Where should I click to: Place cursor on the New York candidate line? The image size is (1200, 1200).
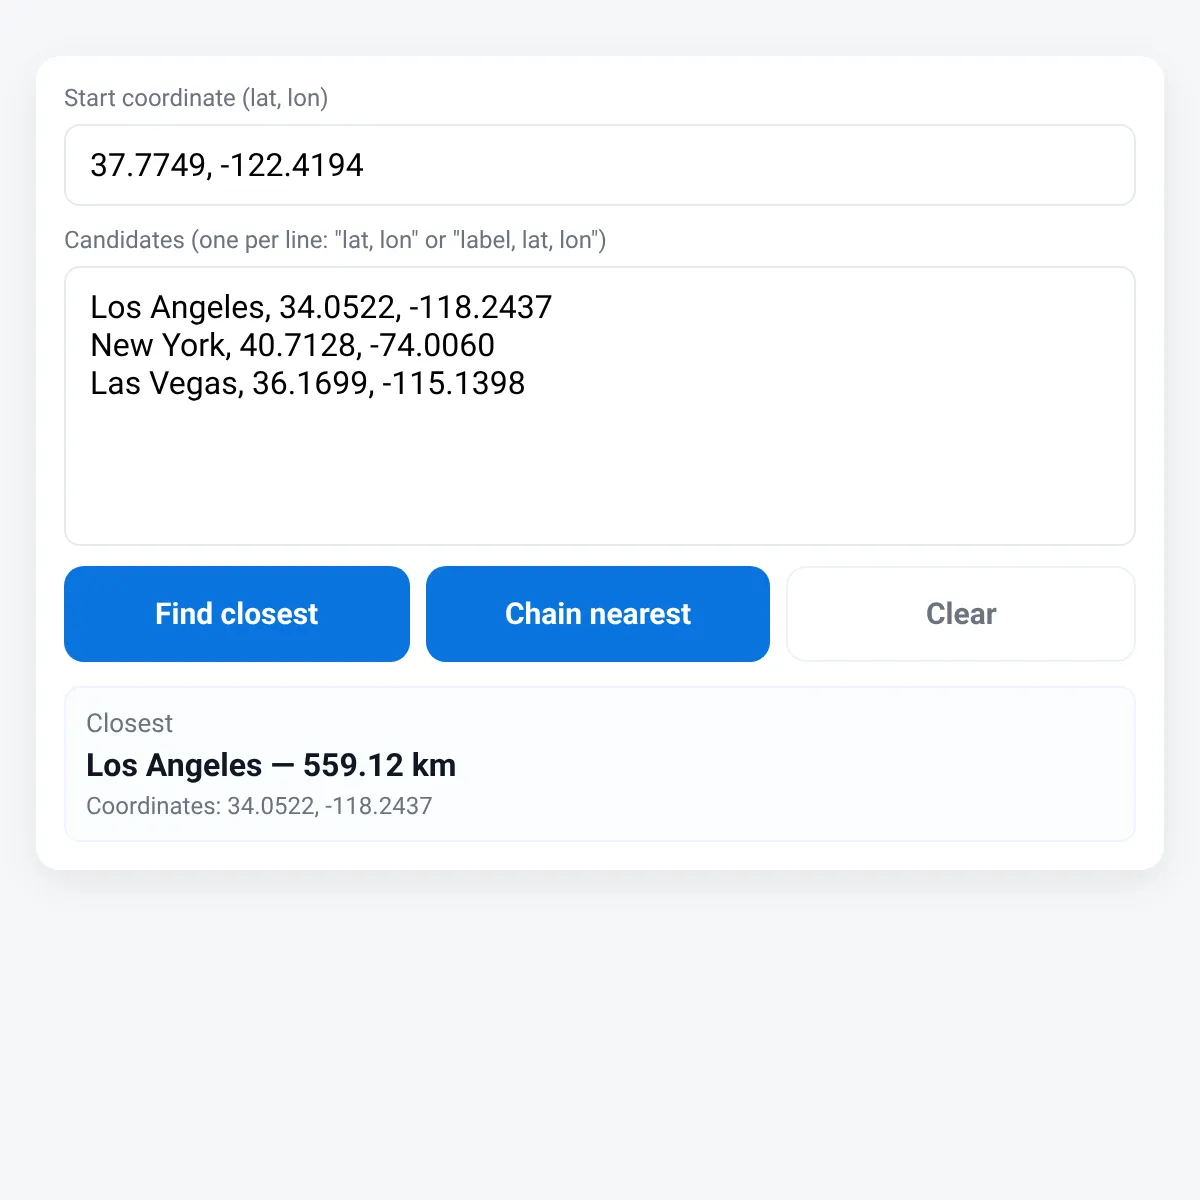pyautogui.click(x=292, y=345)
